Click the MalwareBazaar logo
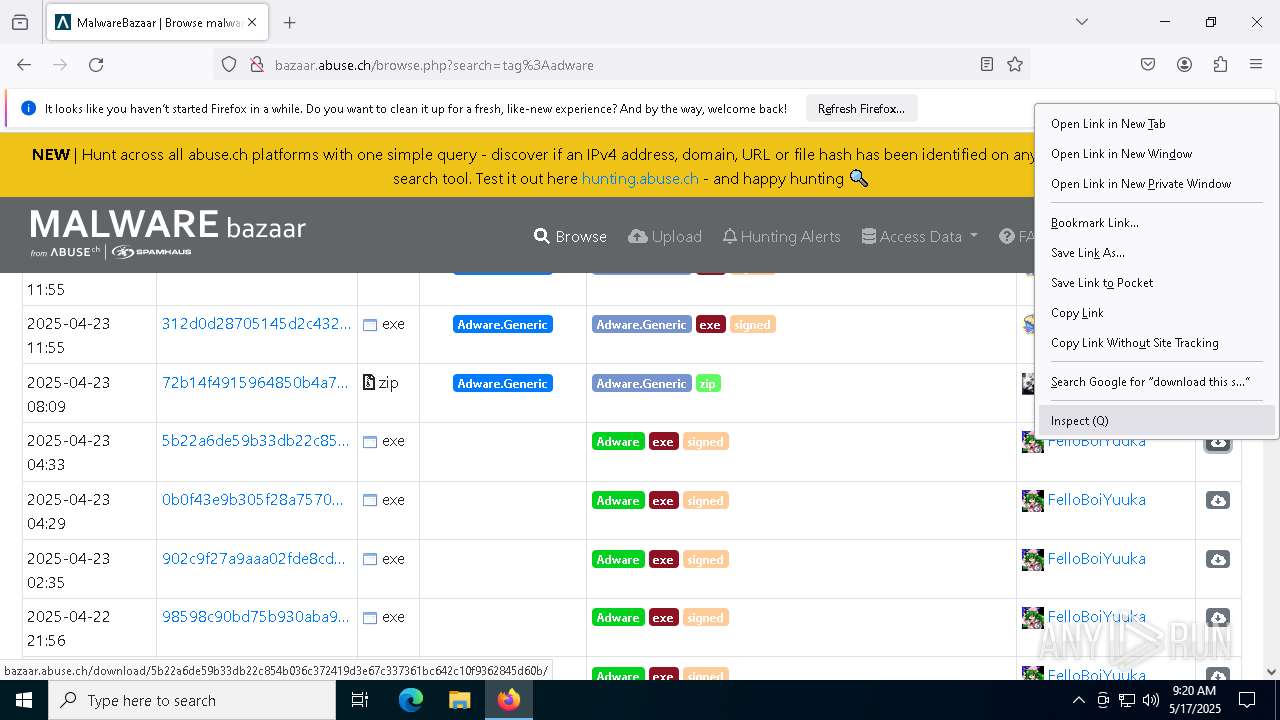 coord(168,234)
